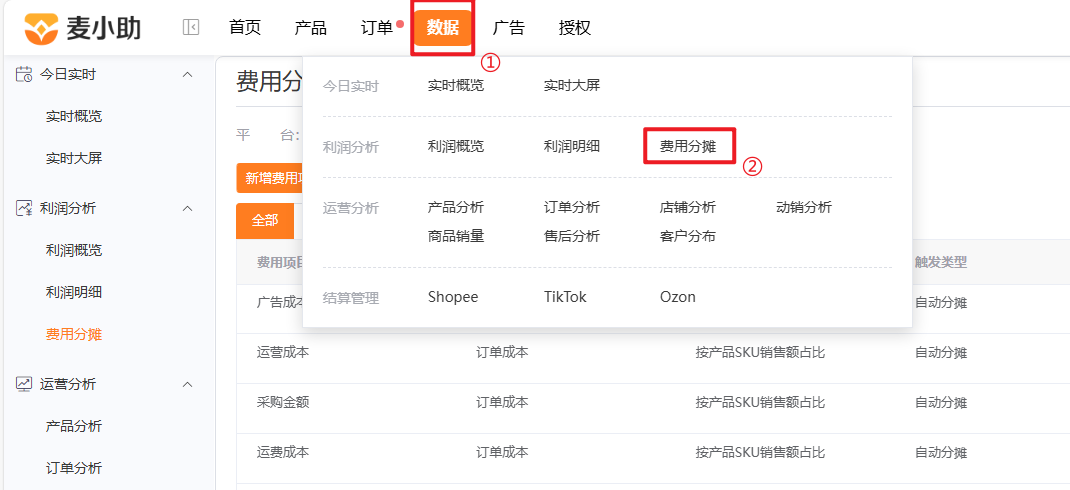This screenshot has height=490, width=1070.
Task: Click the 新增费用 orange button
Action: click(x=270, y=179)
